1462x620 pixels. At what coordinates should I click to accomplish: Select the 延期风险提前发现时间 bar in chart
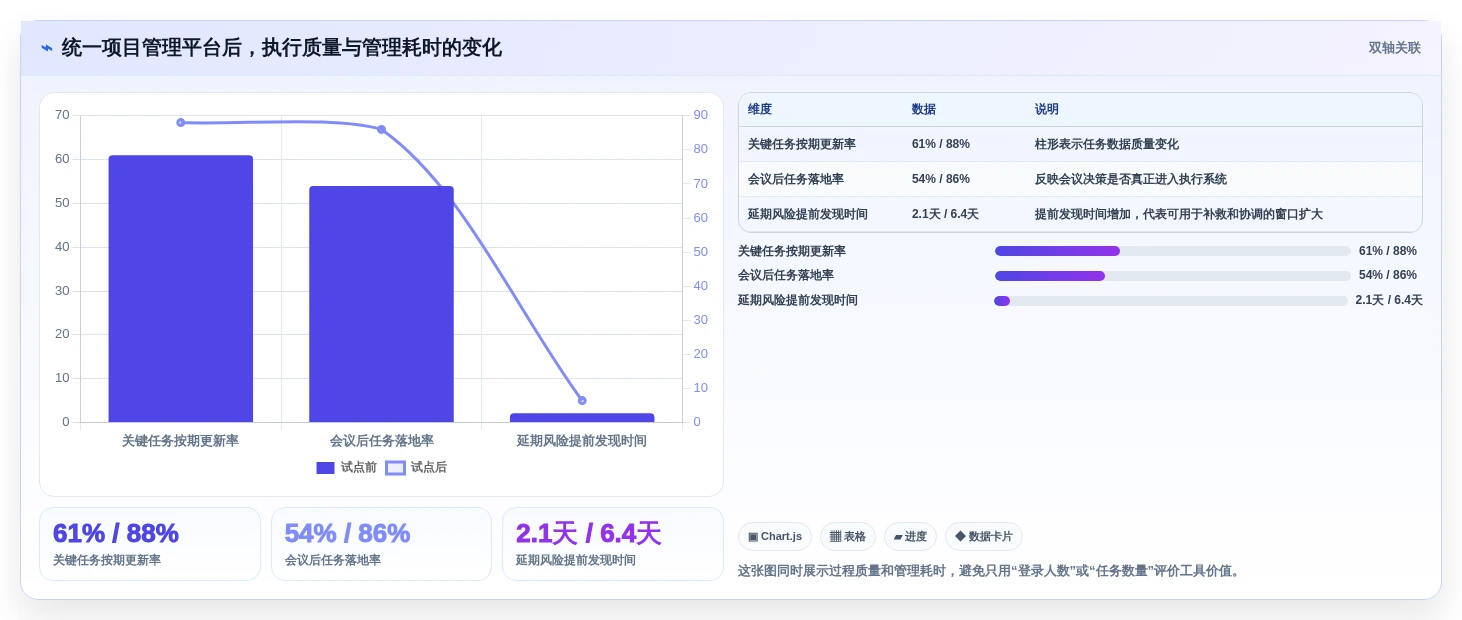point(582,418)
